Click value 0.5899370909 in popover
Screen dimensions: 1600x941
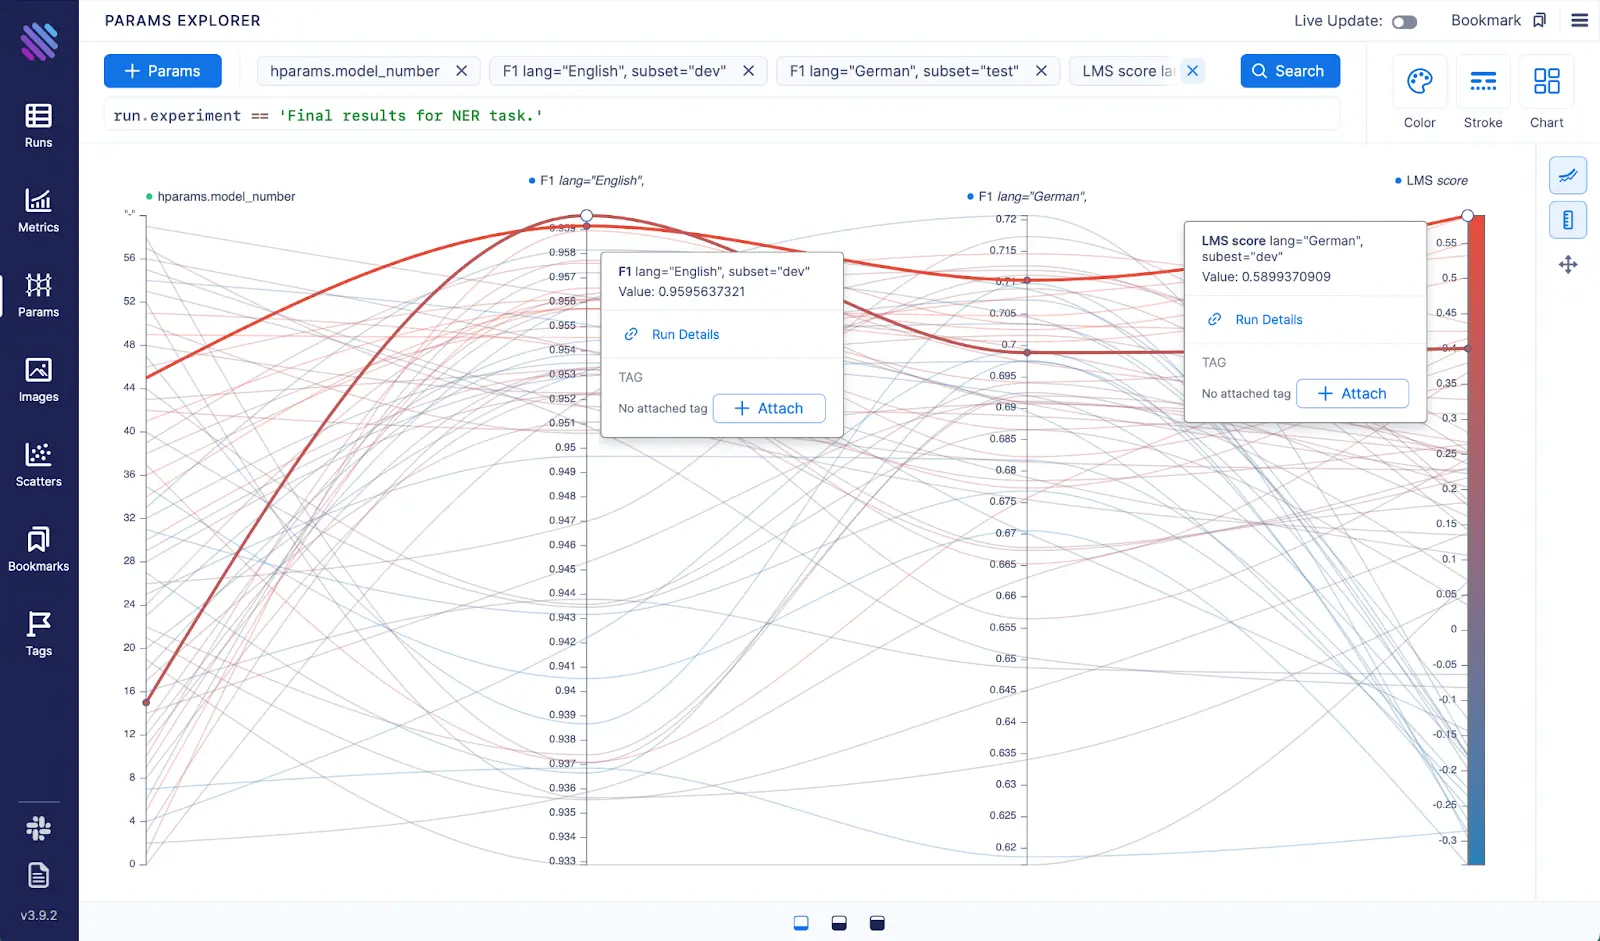pos(1286,276)
